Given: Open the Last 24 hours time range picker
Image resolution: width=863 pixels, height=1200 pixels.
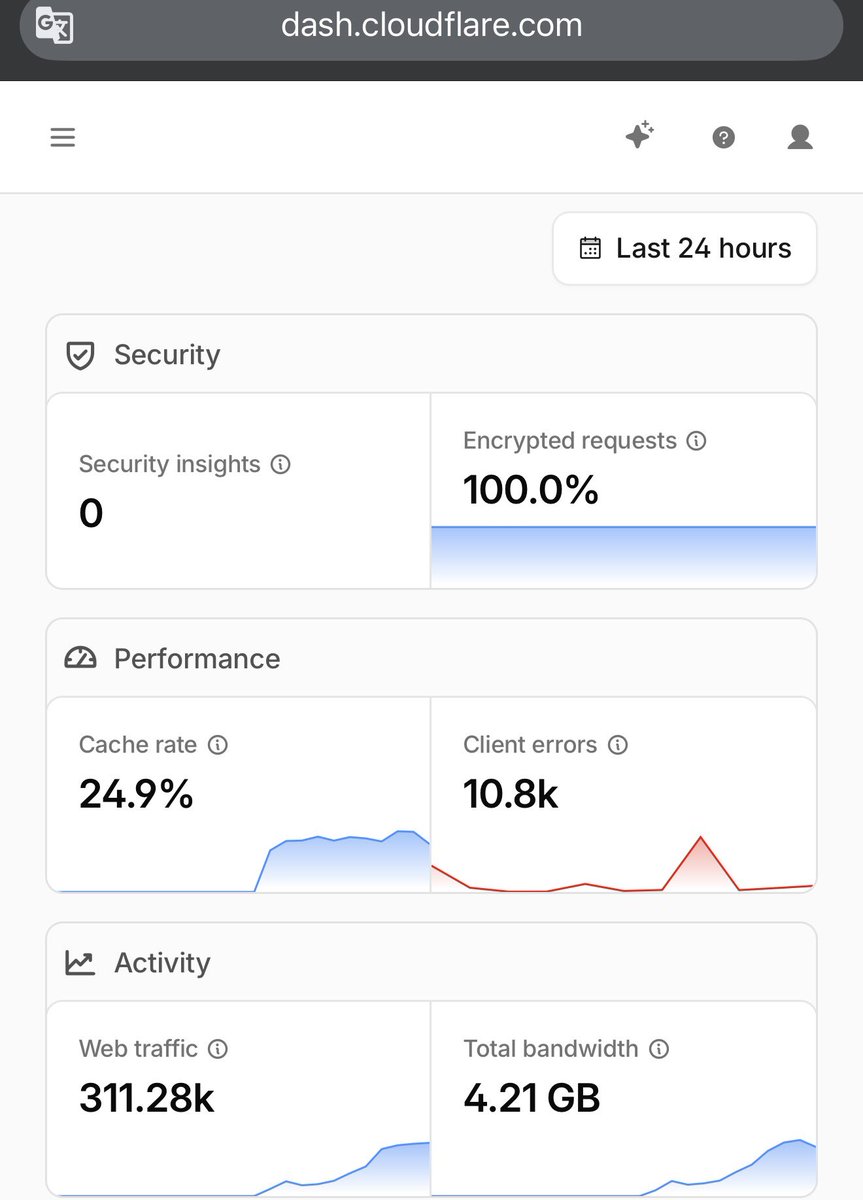Looking at the screenshot, I should click(685, 248).
